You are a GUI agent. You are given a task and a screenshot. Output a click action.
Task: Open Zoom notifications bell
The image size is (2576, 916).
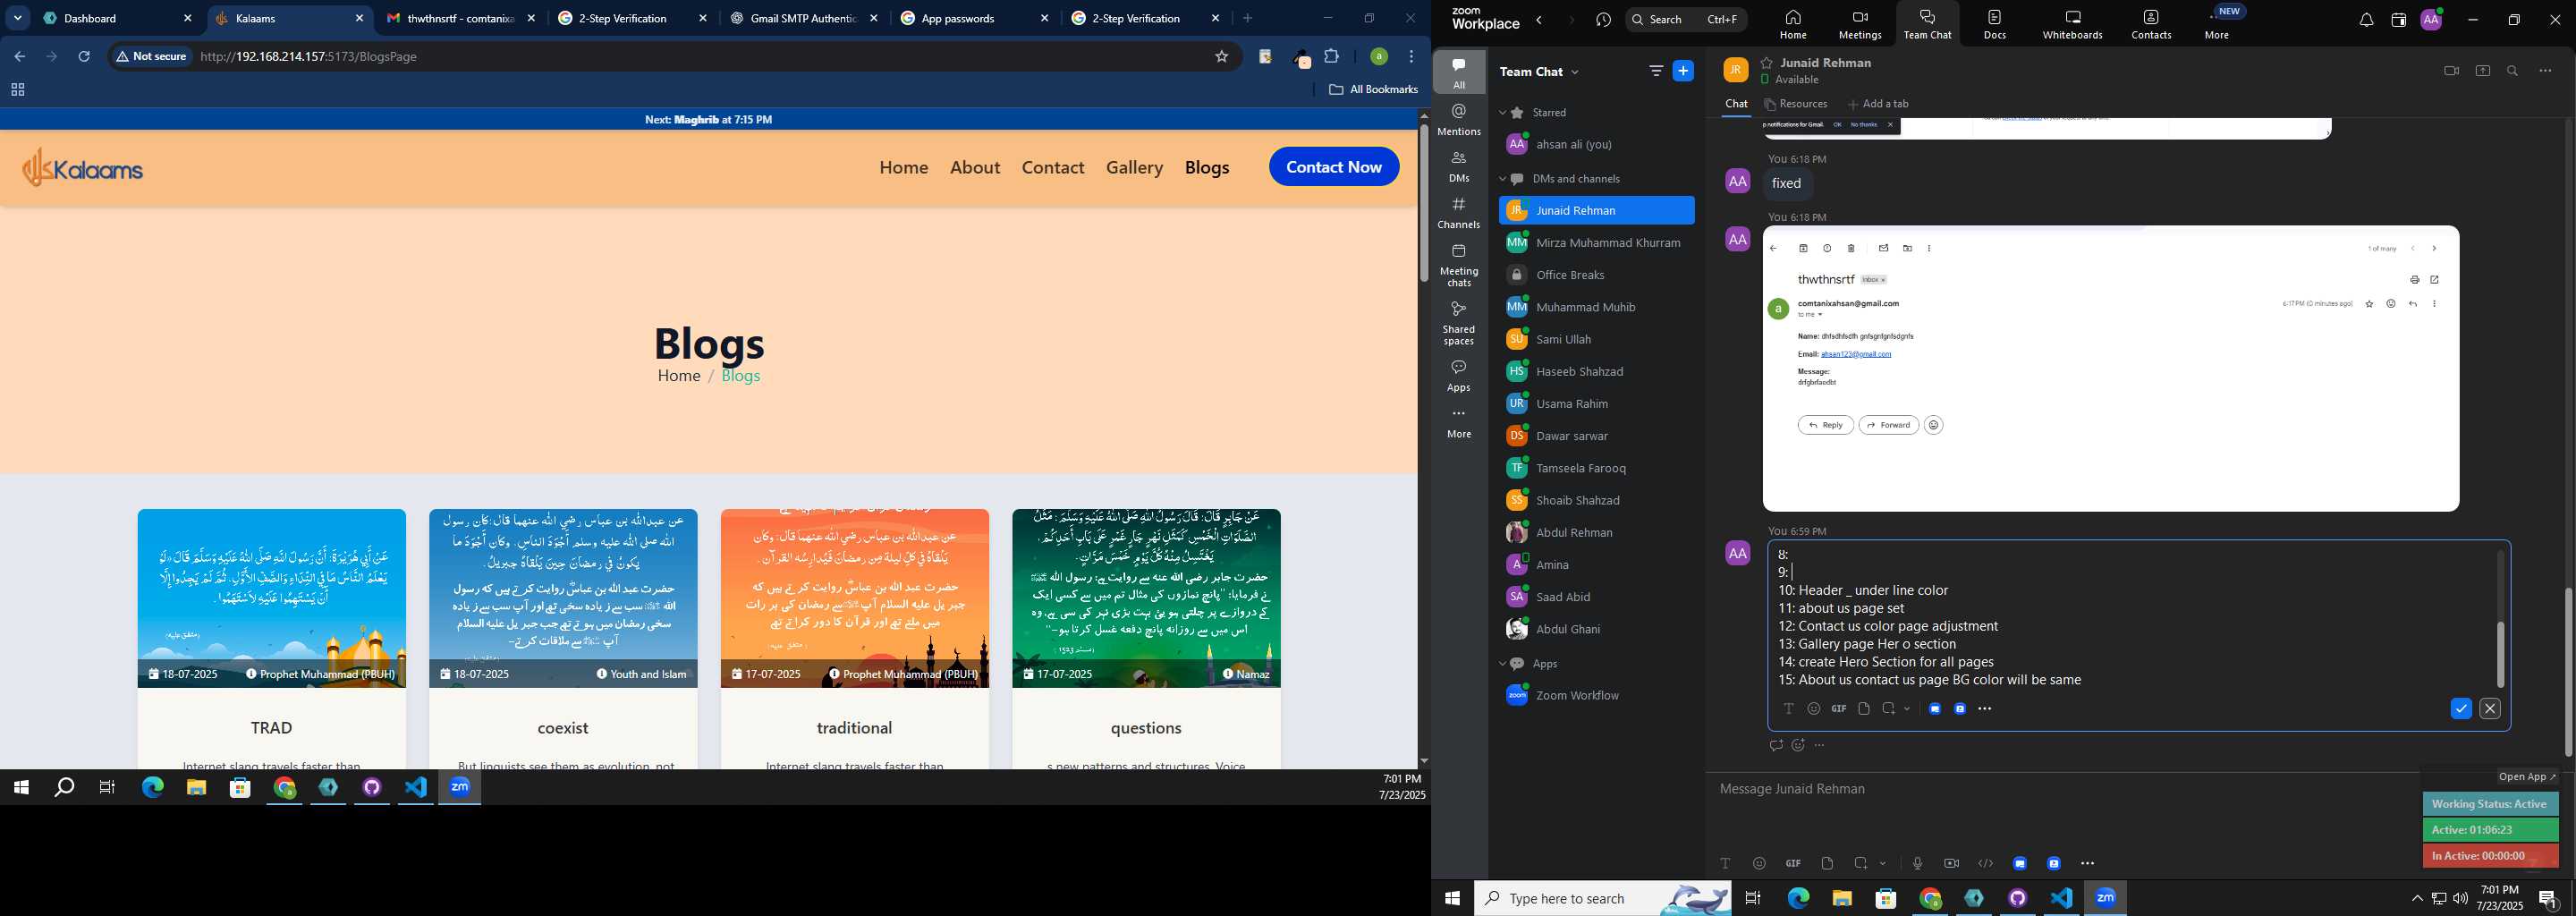(x=2366, y=20)
